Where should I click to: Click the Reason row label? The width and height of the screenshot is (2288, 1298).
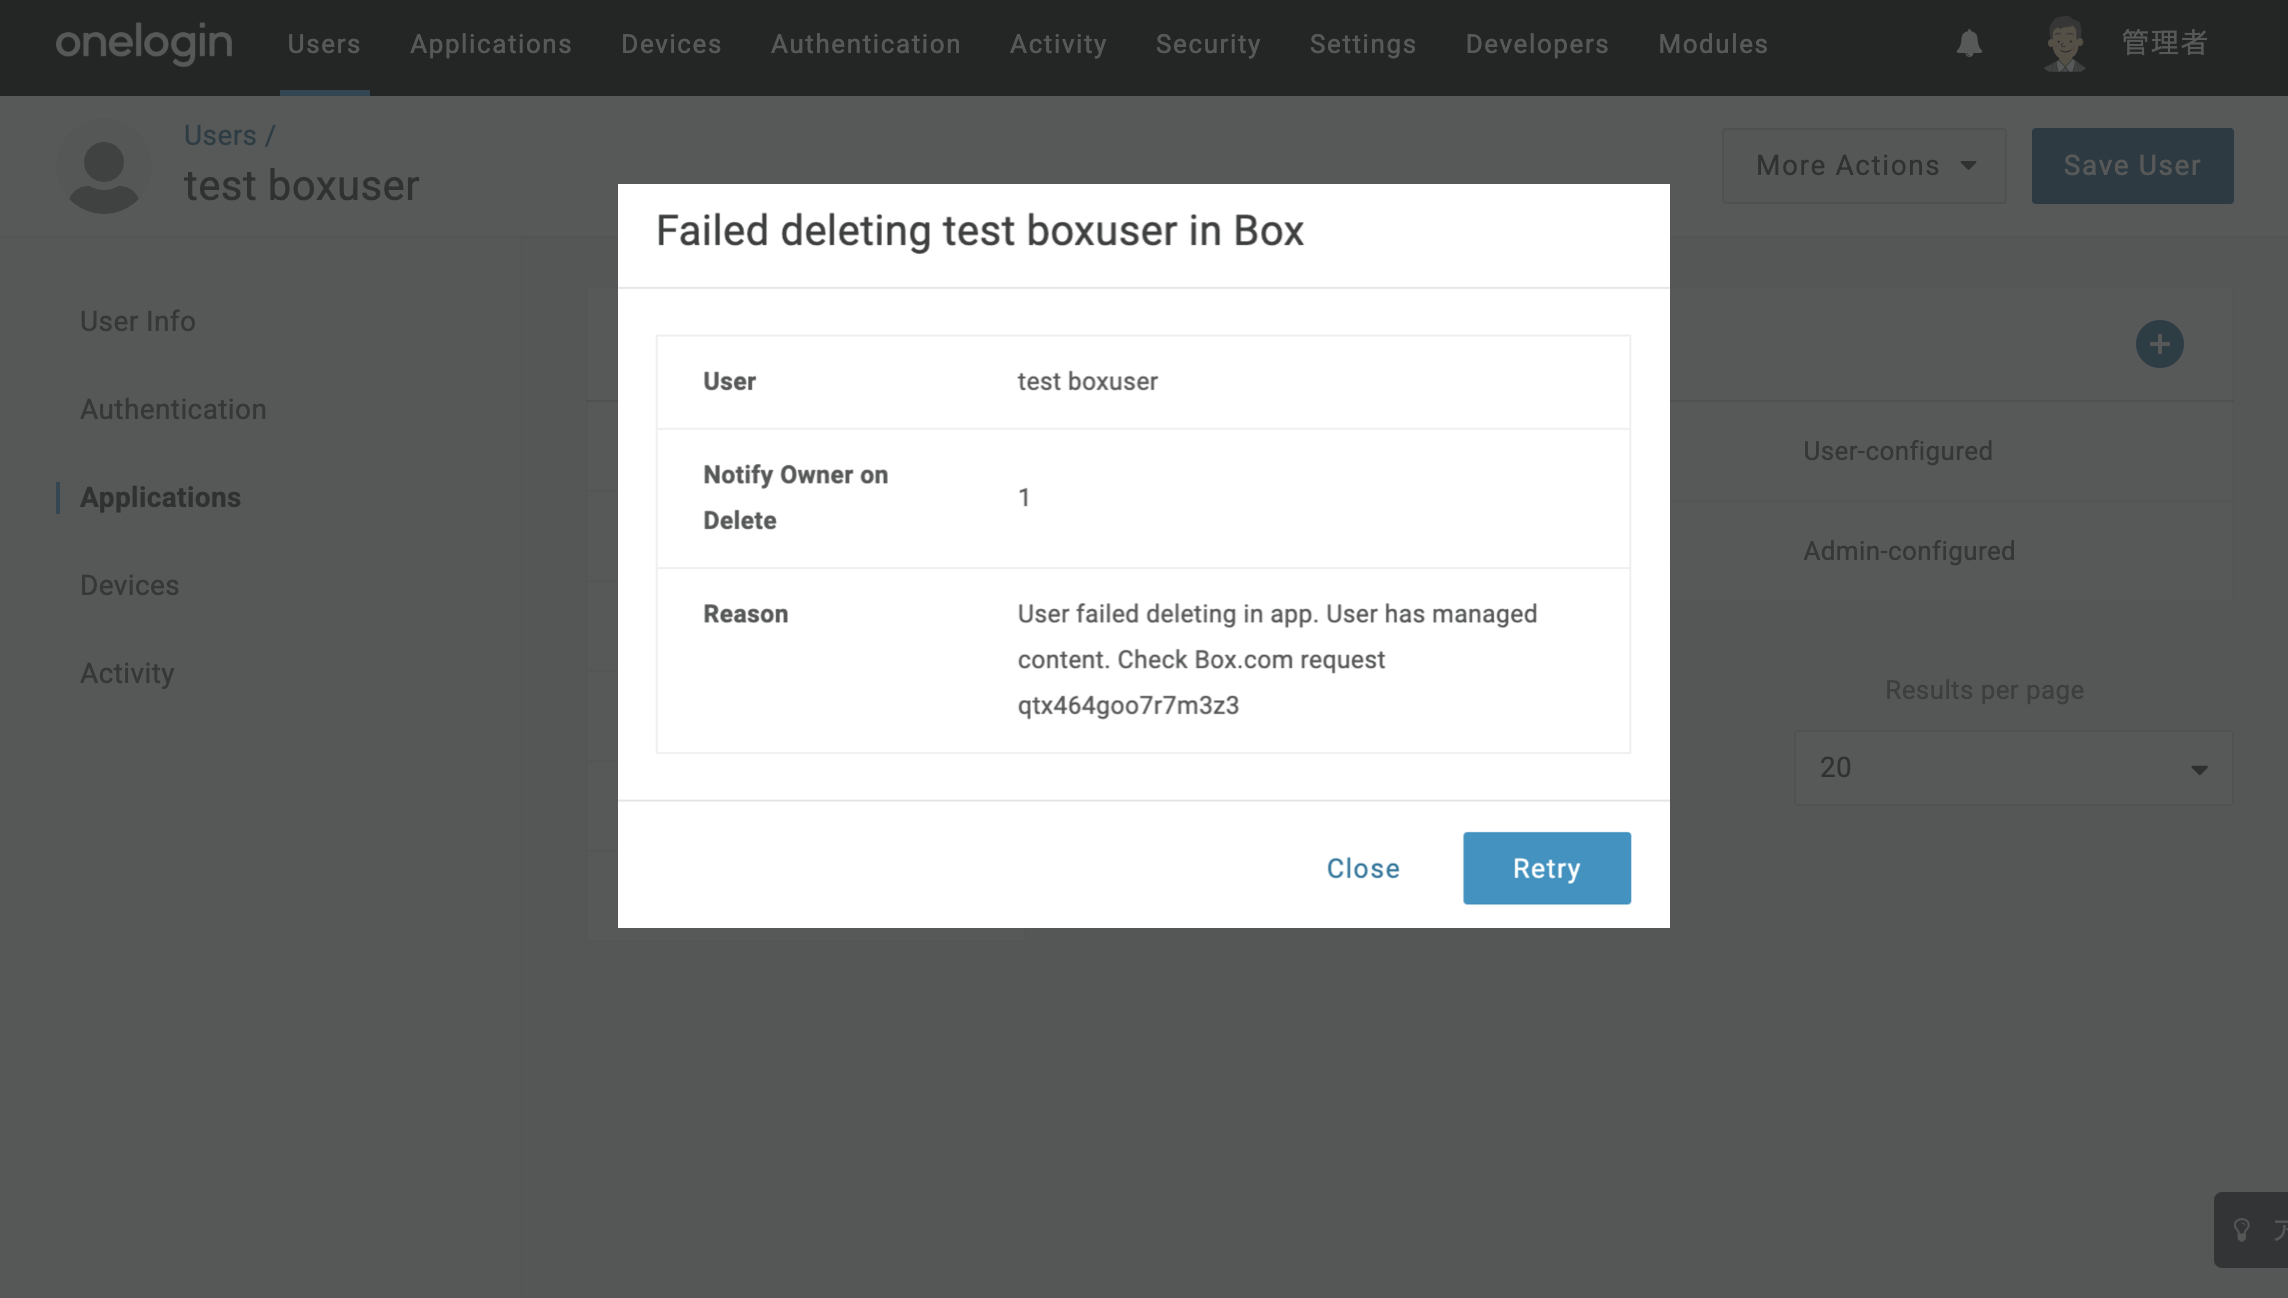(746, 614)
